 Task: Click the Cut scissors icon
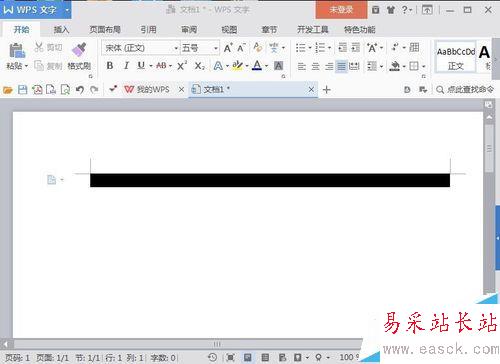(x=39, y=47)
